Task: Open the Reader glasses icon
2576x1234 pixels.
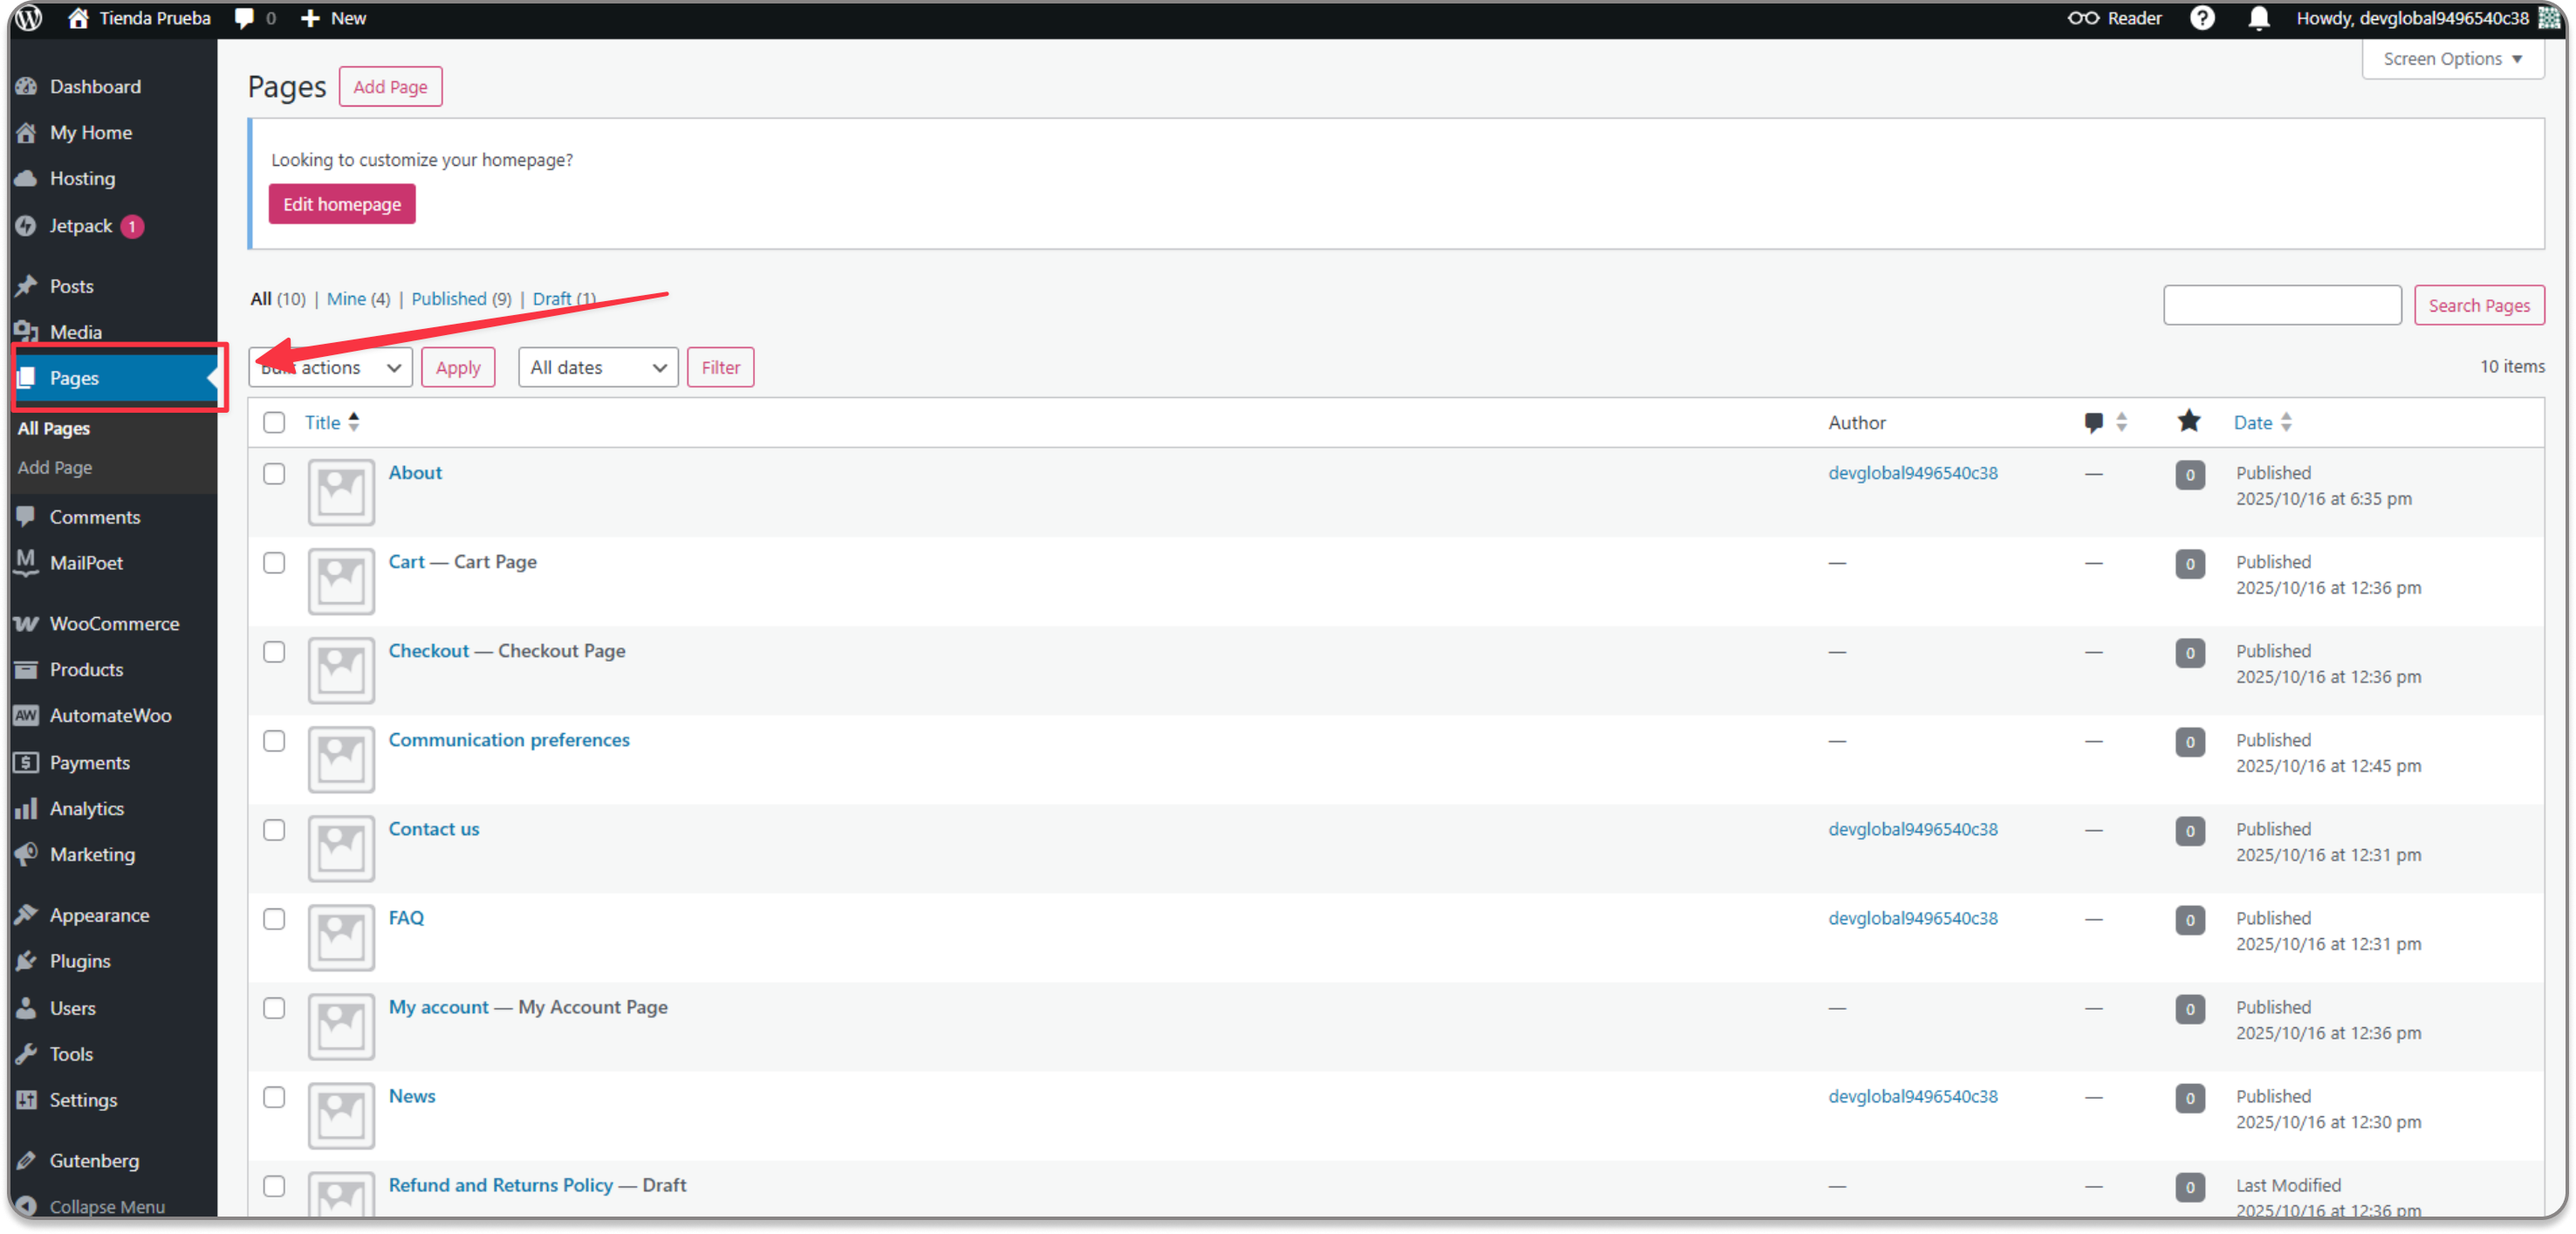Action: click(2083, 18)
